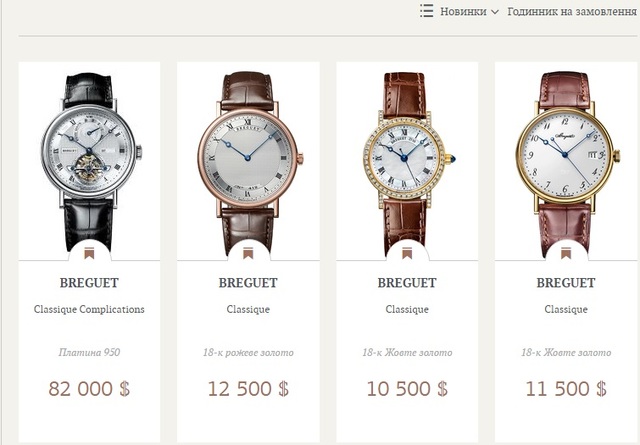Expand the Новинки sorting dropdown arrow
640x445 pixels.
[495, 12]
